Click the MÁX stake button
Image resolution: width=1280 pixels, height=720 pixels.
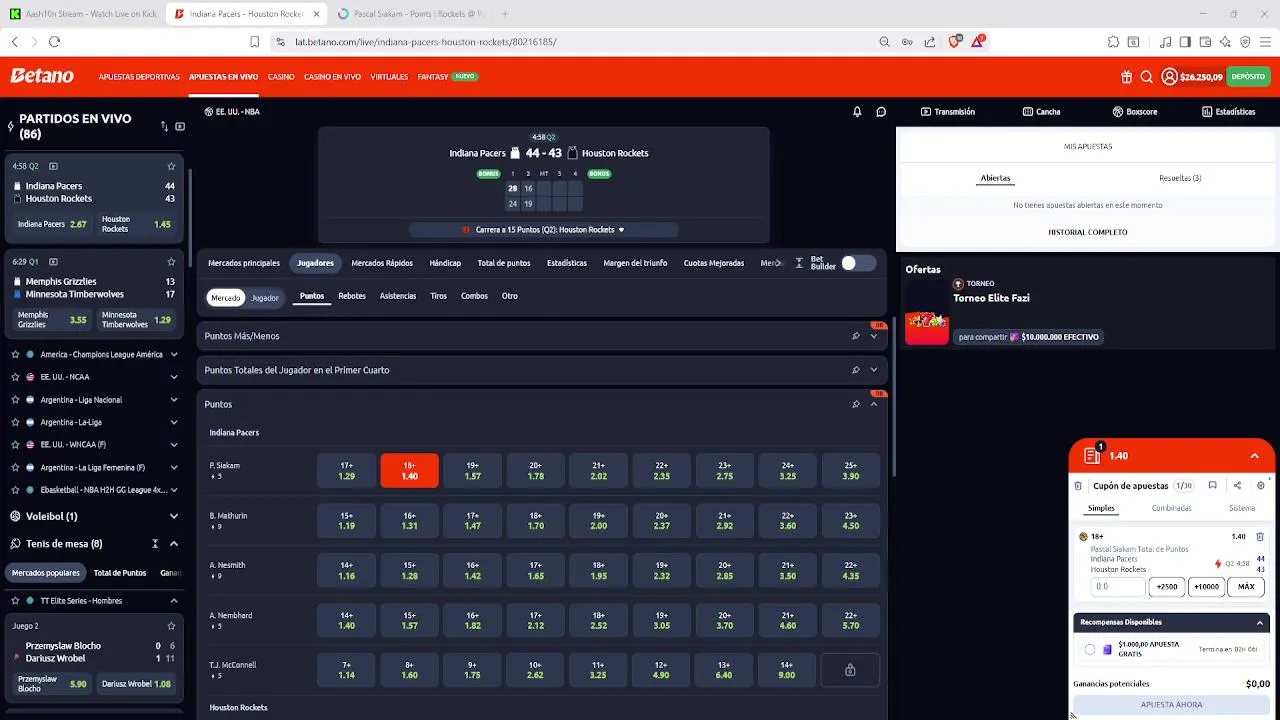pos(1246,587)
